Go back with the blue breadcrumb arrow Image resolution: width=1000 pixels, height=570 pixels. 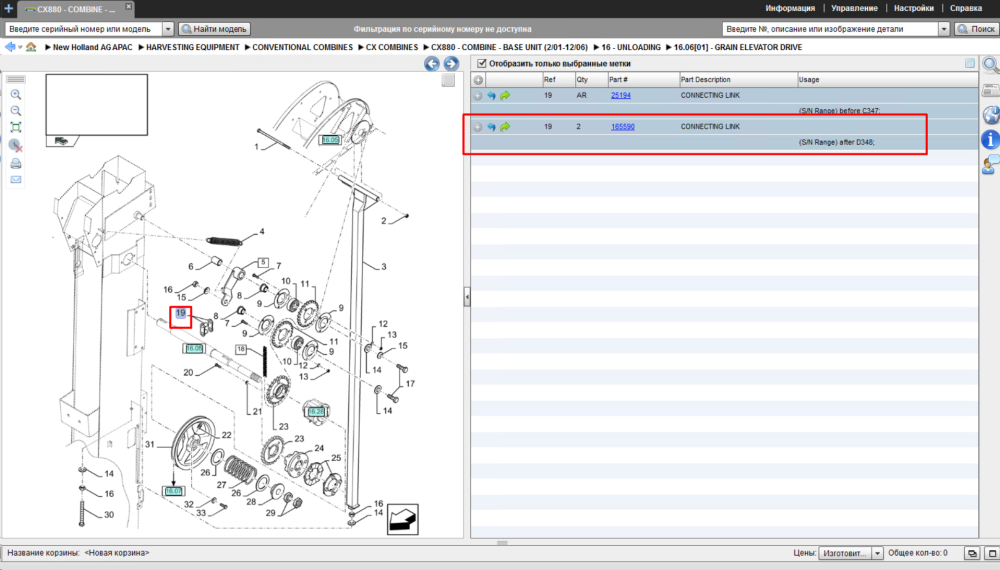(x=10, y=47)
